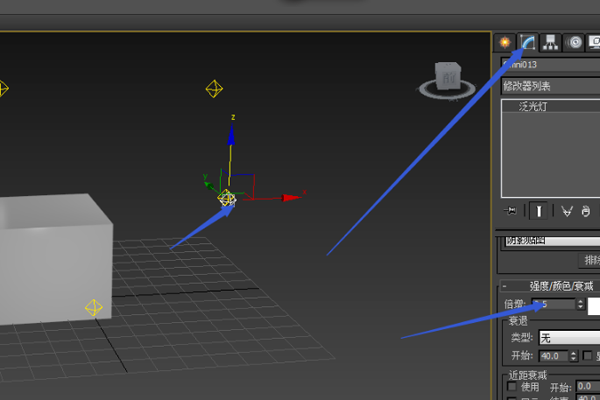Click the Omni013 object name field
The width and height of the screenshot is (600, 400).
pos(551,64)
